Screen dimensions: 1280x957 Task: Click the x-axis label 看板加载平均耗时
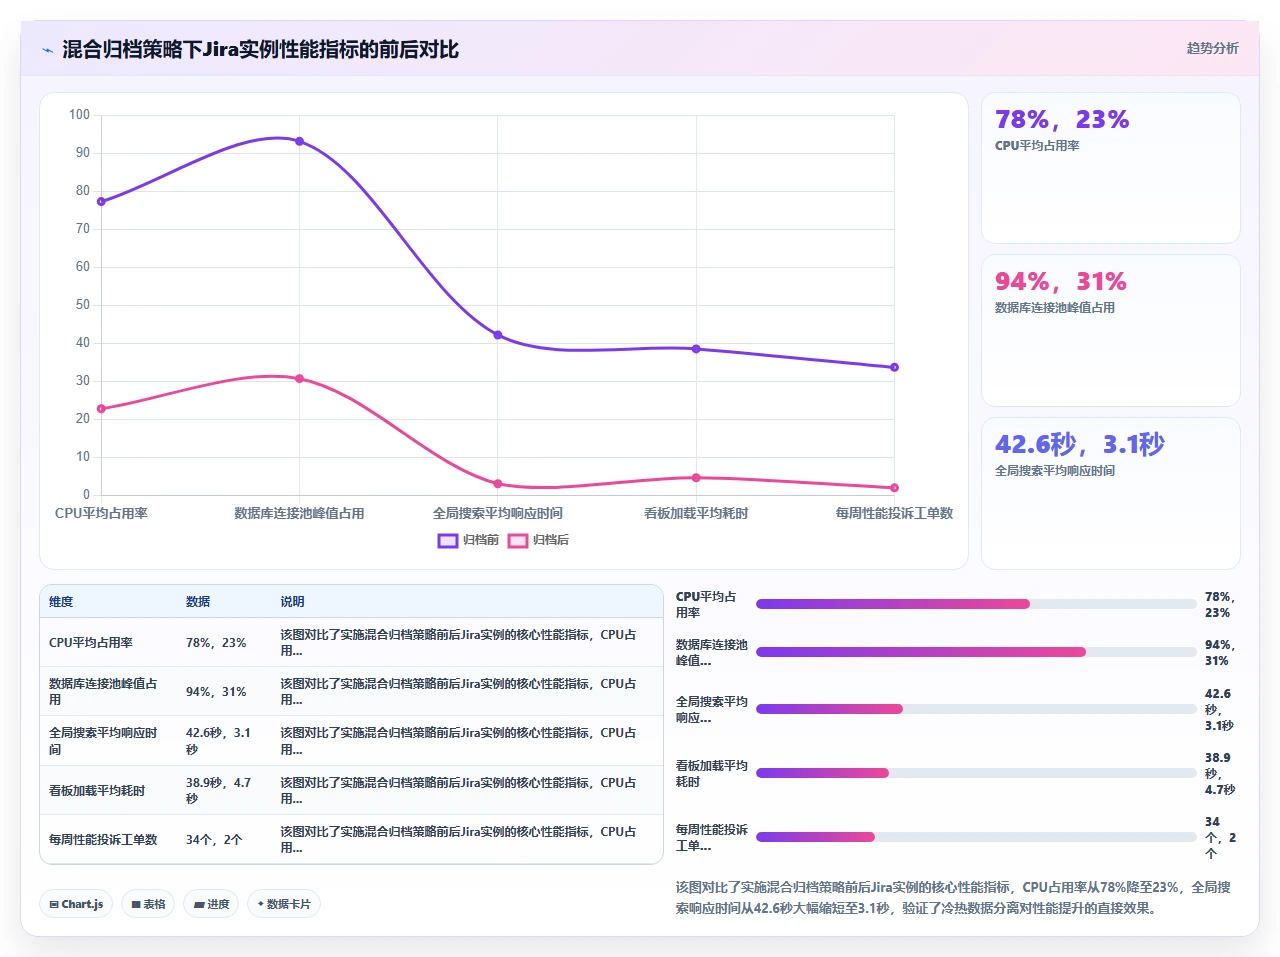tap(696, 513)
